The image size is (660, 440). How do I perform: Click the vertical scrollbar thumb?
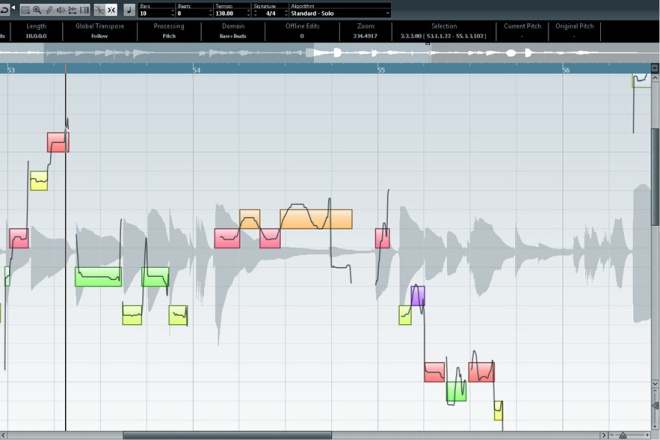[x=655, y=177]
